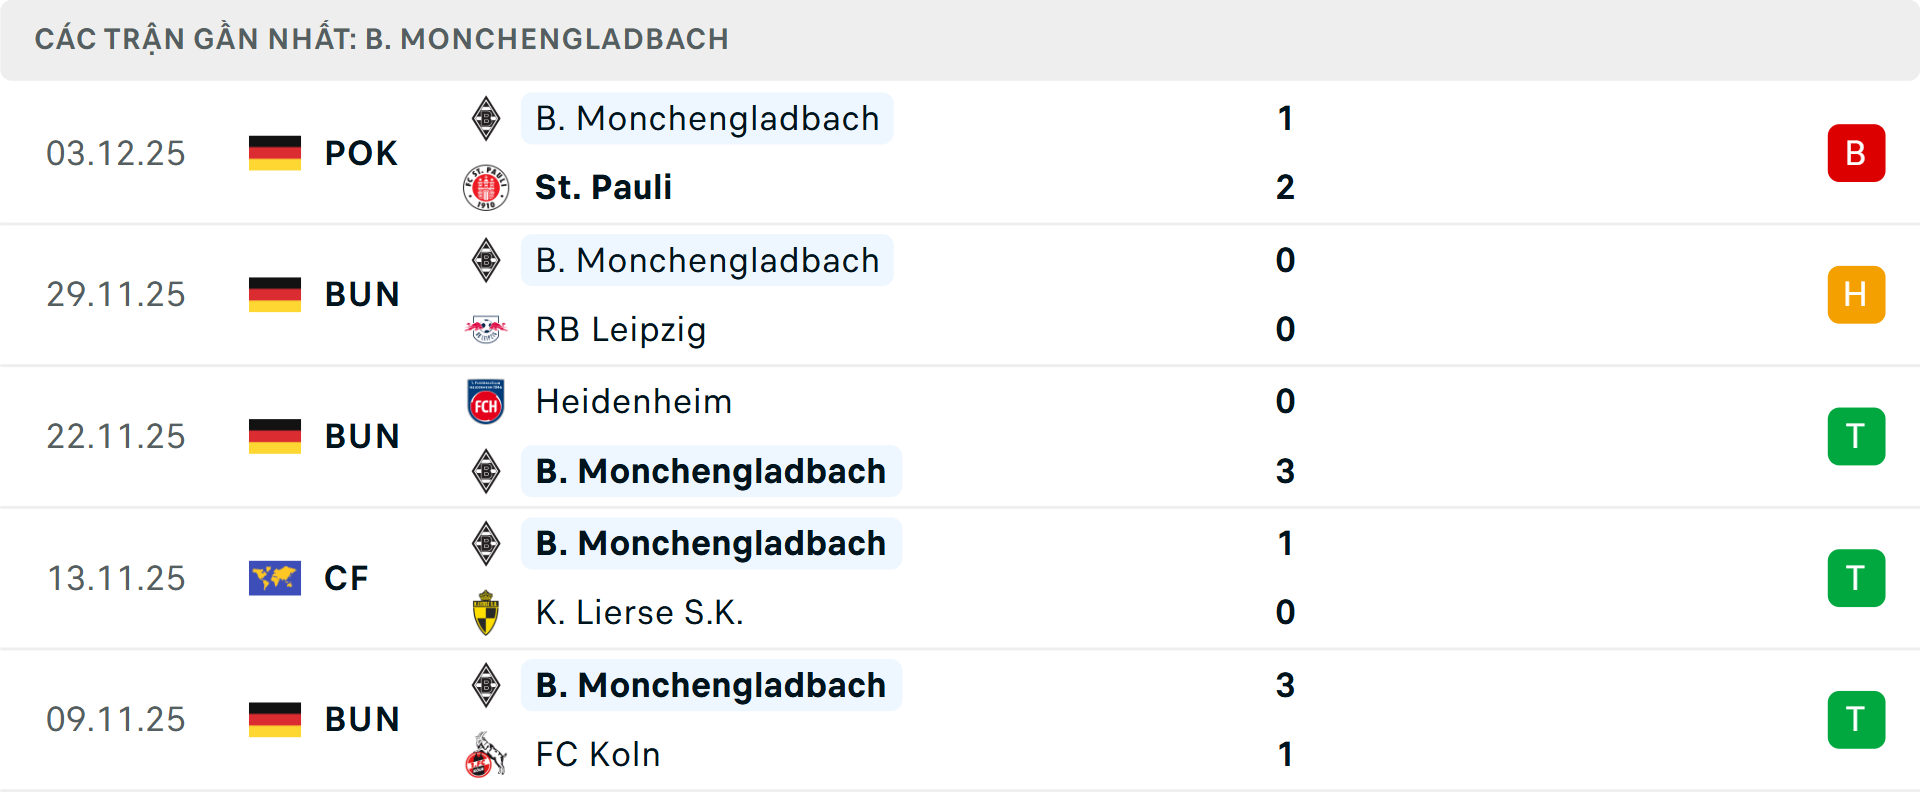Click the B. Monchengladbach club crest
1920x792 pixels.
(487, 118)
